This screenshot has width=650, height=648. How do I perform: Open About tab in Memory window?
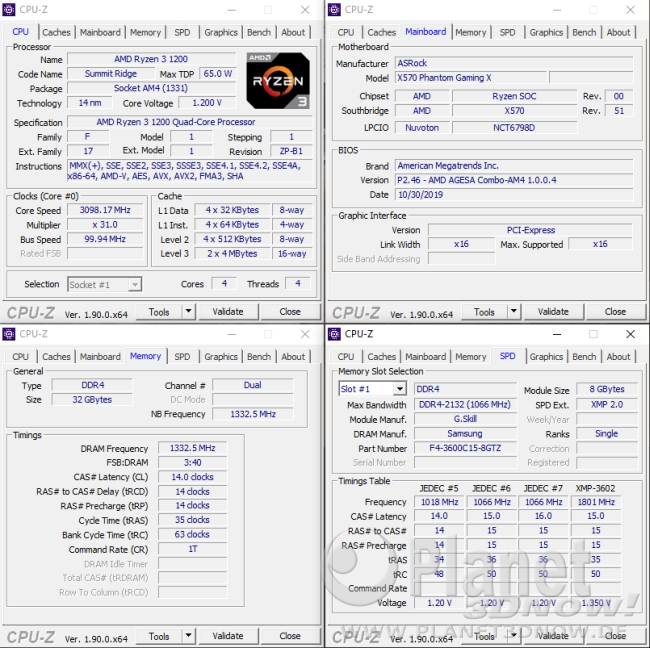(x=293, y=357)
